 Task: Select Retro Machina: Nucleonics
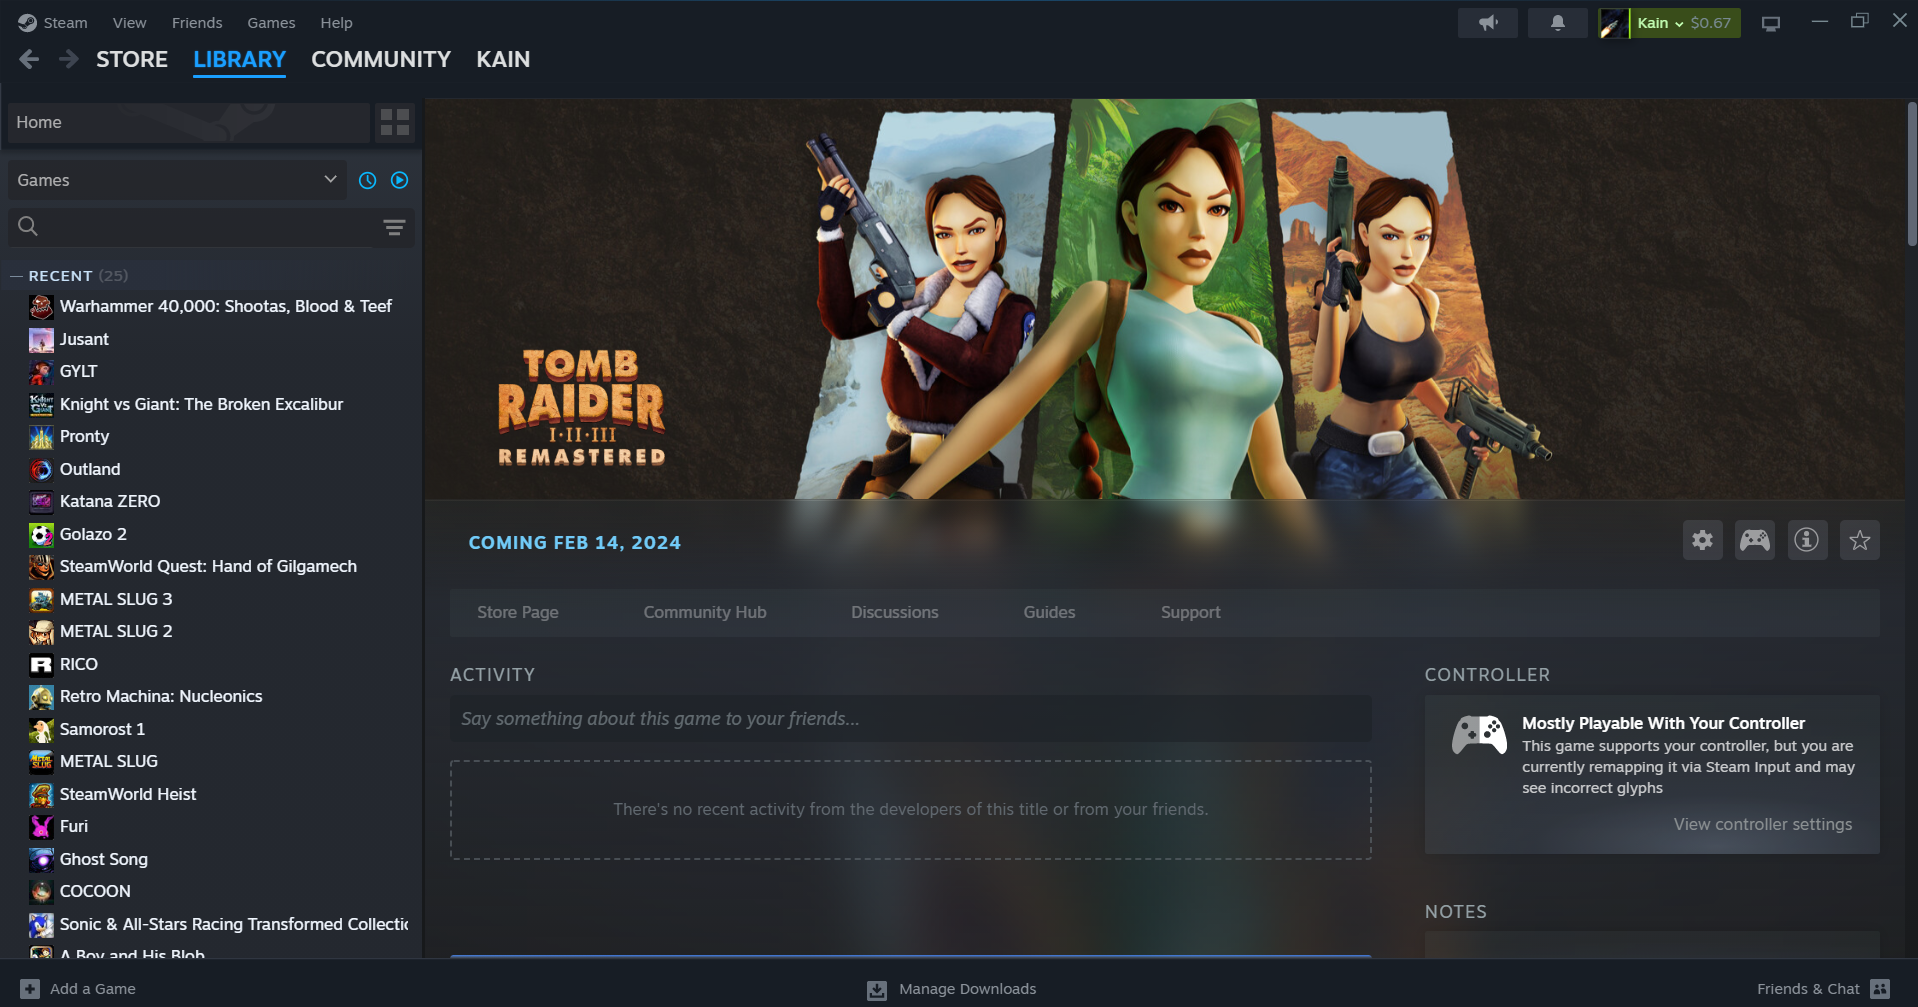(161, 697)
